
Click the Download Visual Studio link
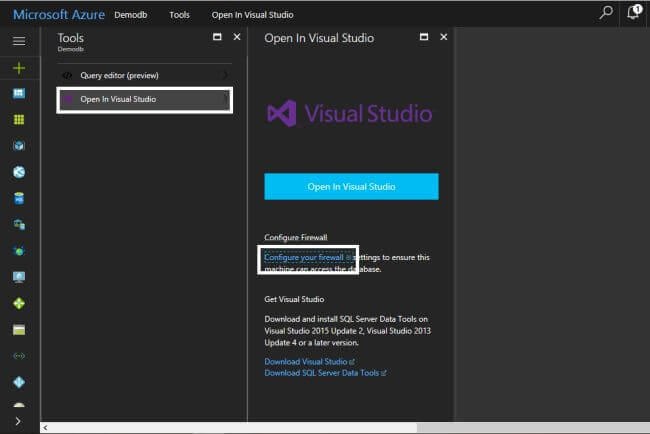pyautogui.click(x=306, y=361)
